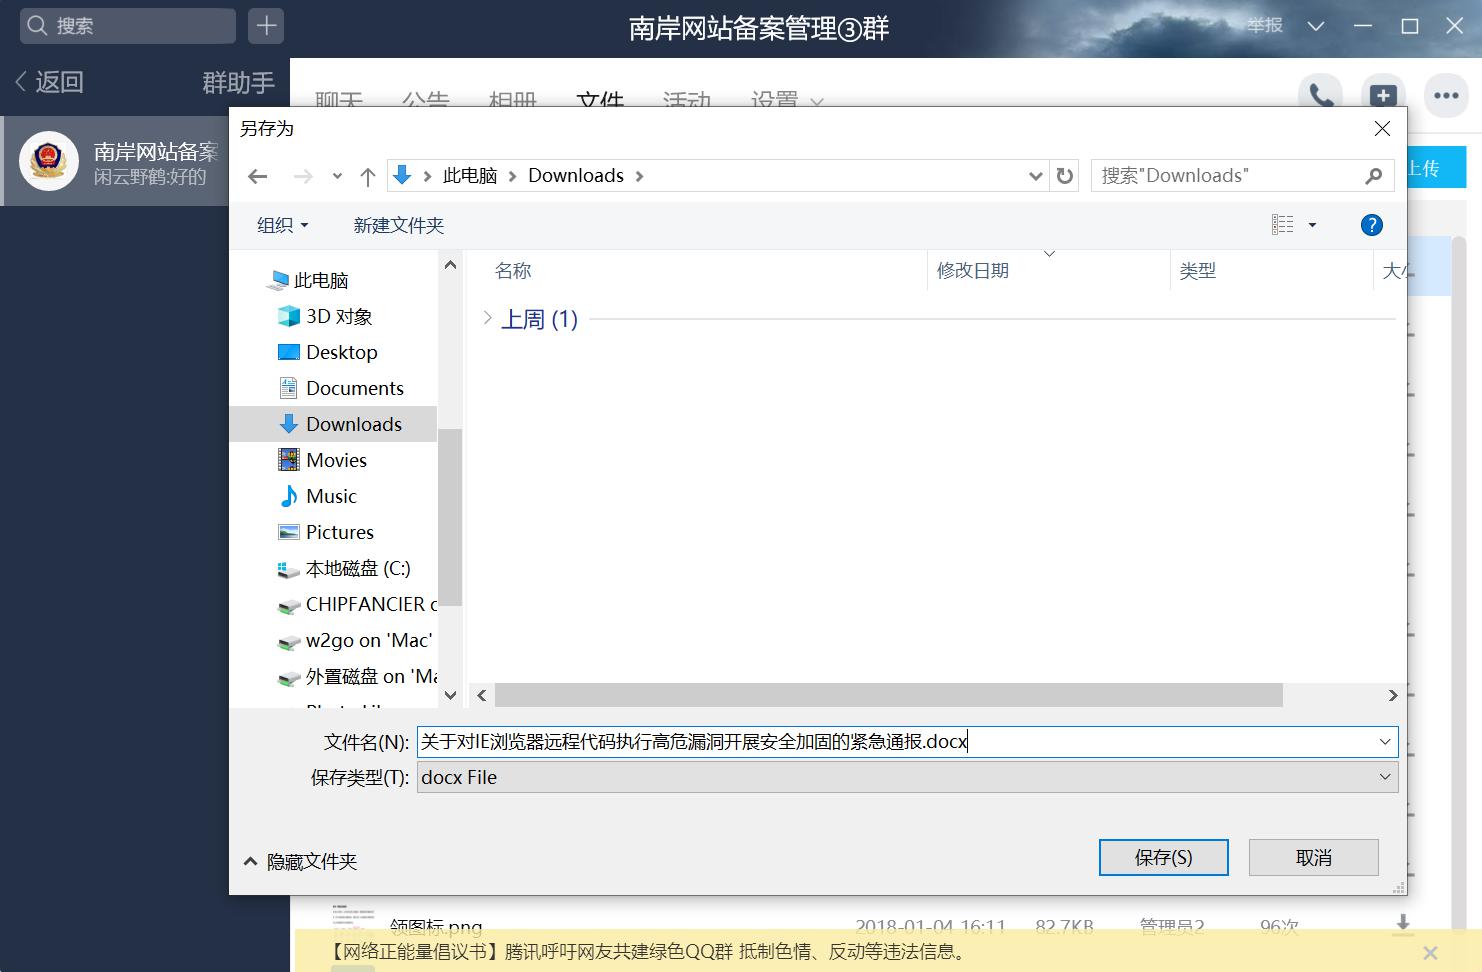The height and width of the screenshot is (972, 1482).
Task: Refresh the Downloads folder view
Action: point(1065,175)
